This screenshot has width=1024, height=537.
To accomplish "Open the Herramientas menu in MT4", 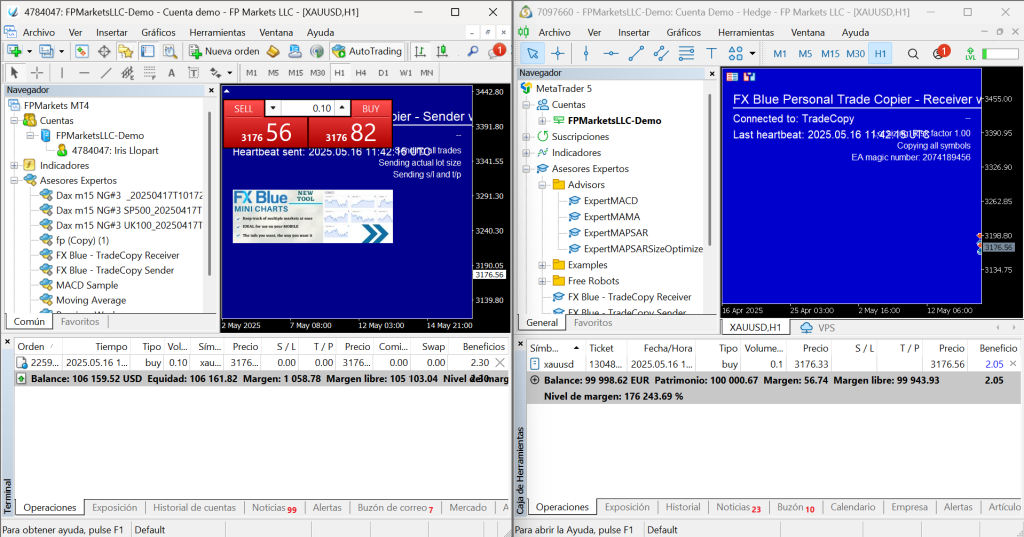I will point(217,33).
